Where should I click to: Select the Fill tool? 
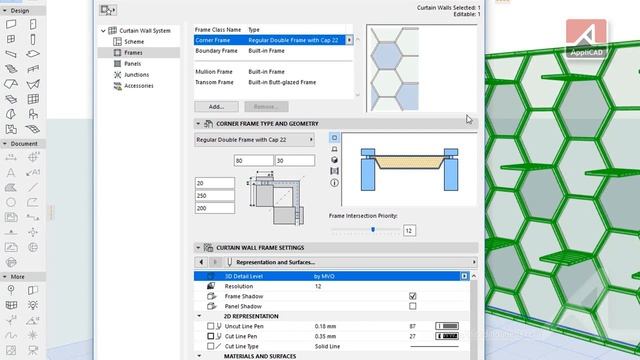(11, 187)
